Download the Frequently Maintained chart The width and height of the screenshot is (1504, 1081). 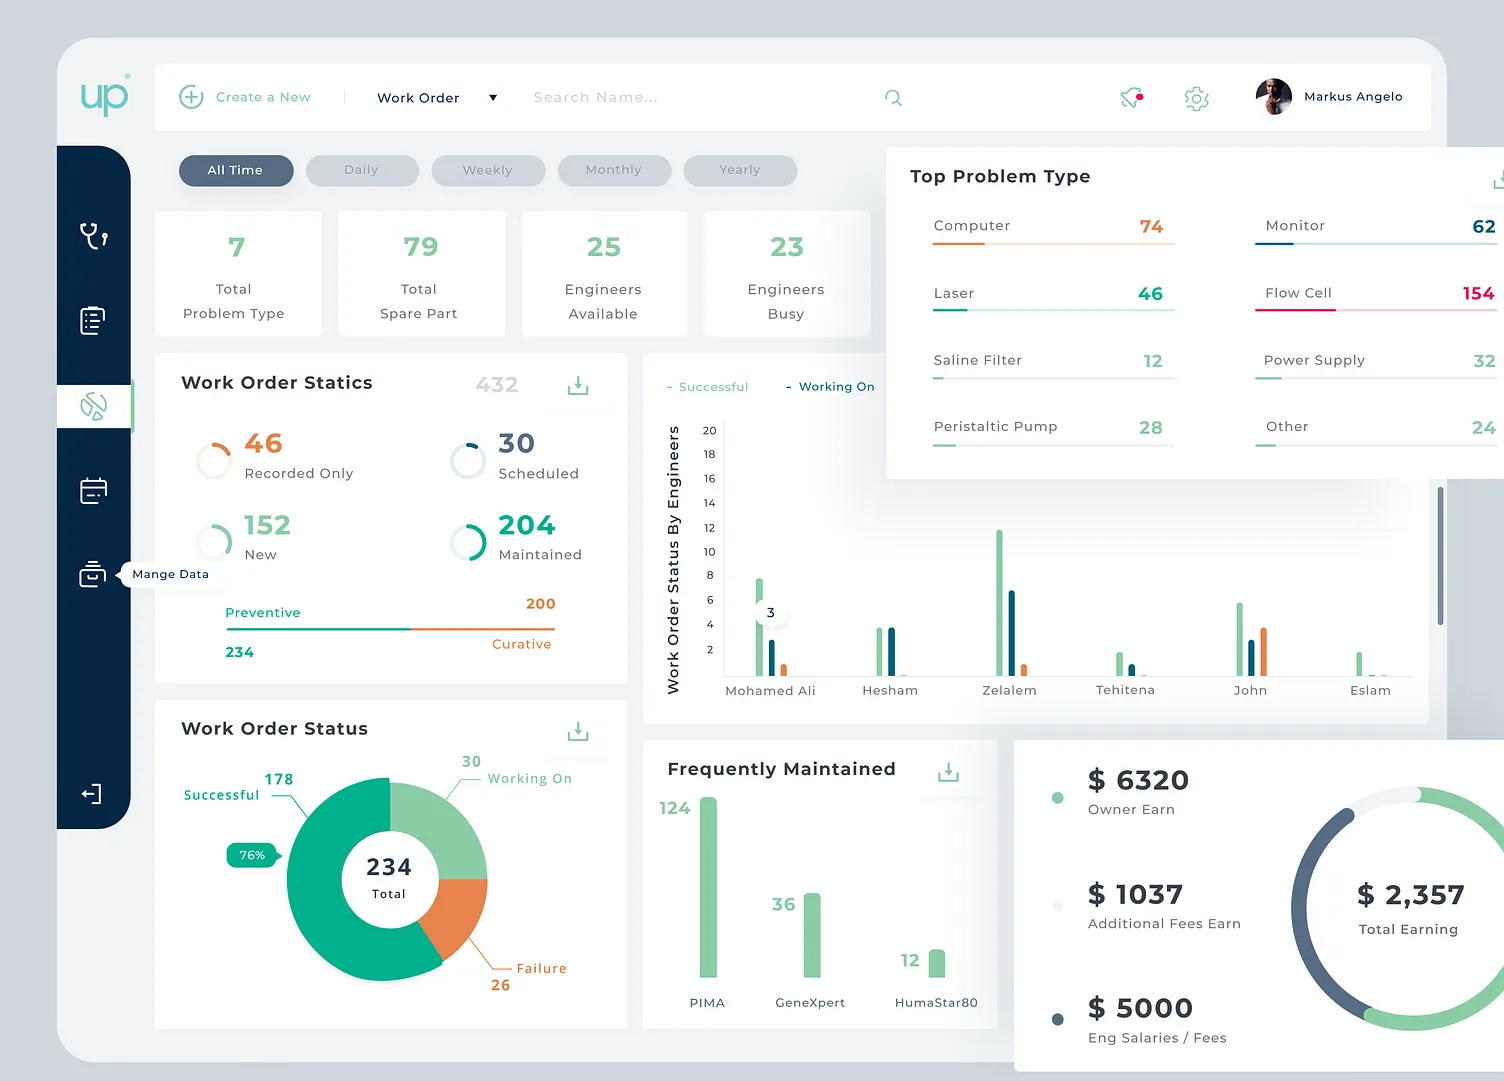[949, 772]
